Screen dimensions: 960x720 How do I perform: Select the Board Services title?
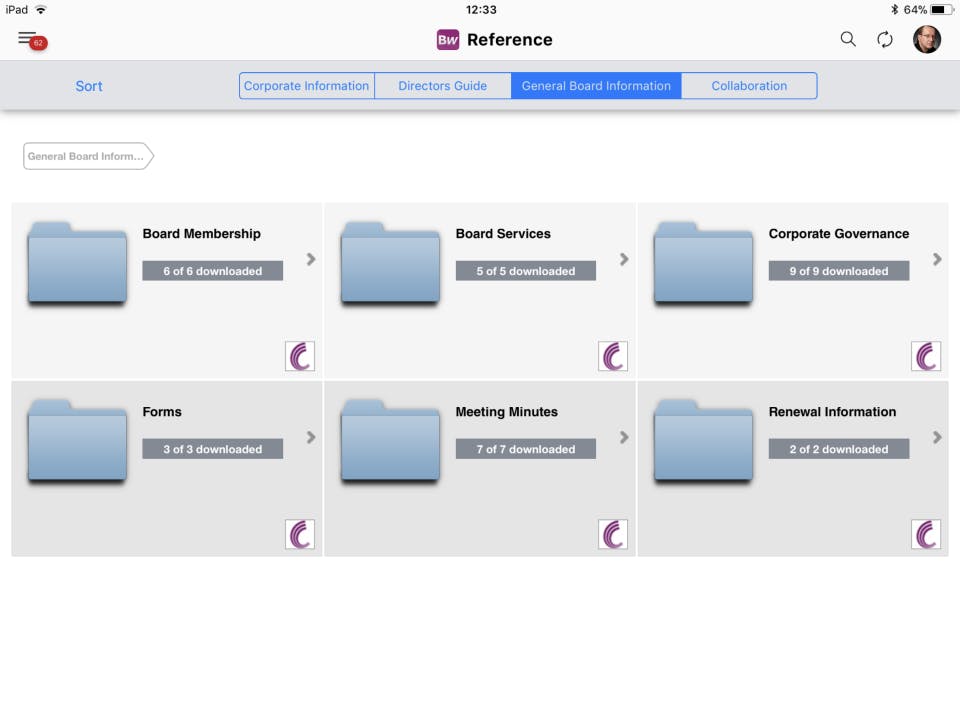tap(503, 234)
